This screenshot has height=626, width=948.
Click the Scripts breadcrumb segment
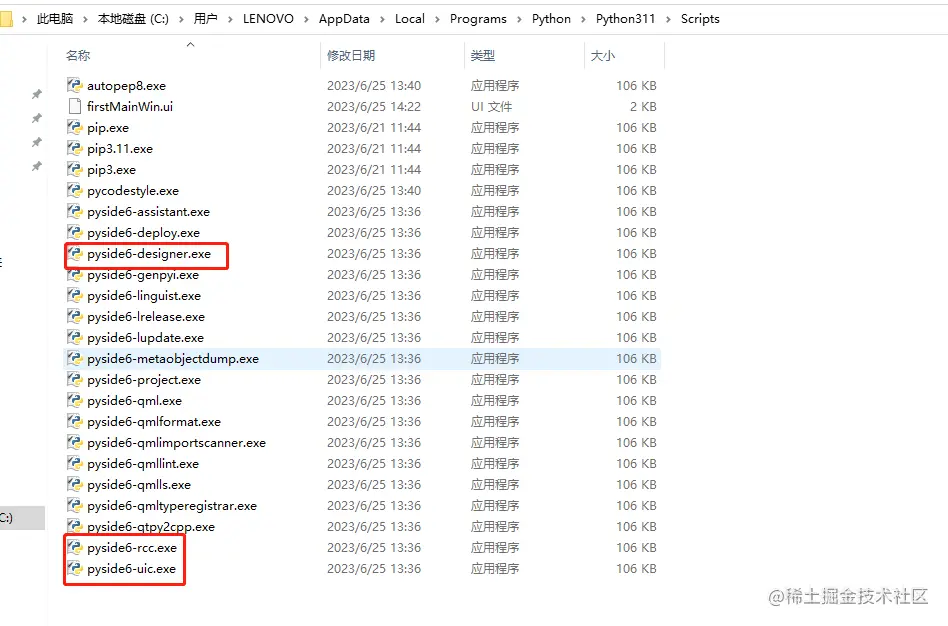pos(700,19)
